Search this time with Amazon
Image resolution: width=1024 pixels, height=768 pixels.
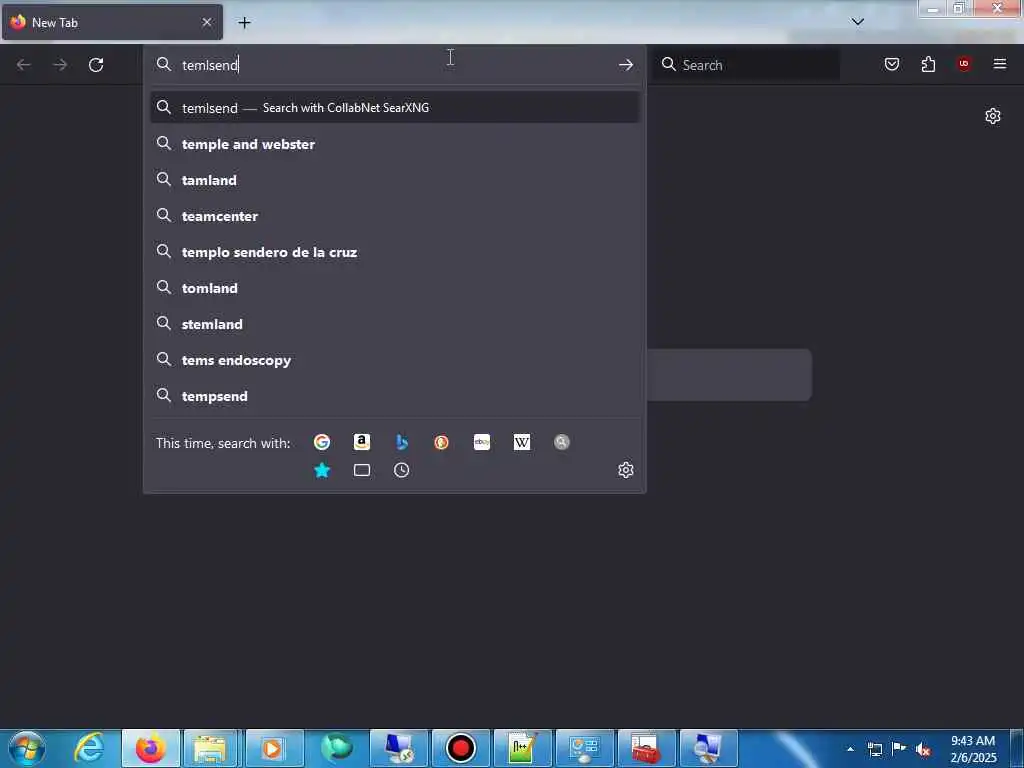pyautogui.click(x=362, y=442)
